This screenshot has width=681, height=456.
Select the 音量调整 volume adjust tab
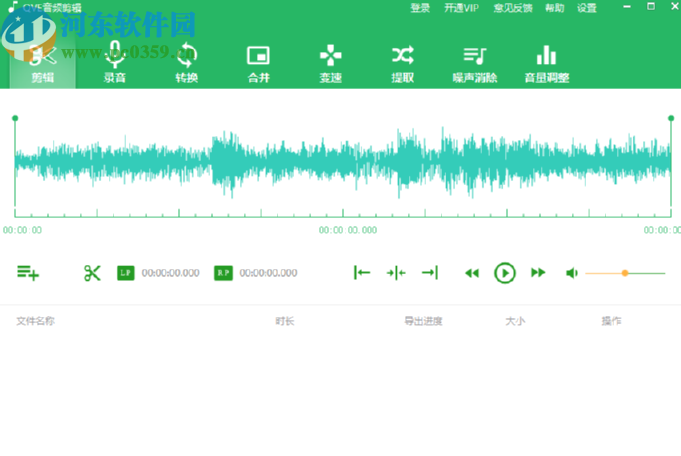547,63
